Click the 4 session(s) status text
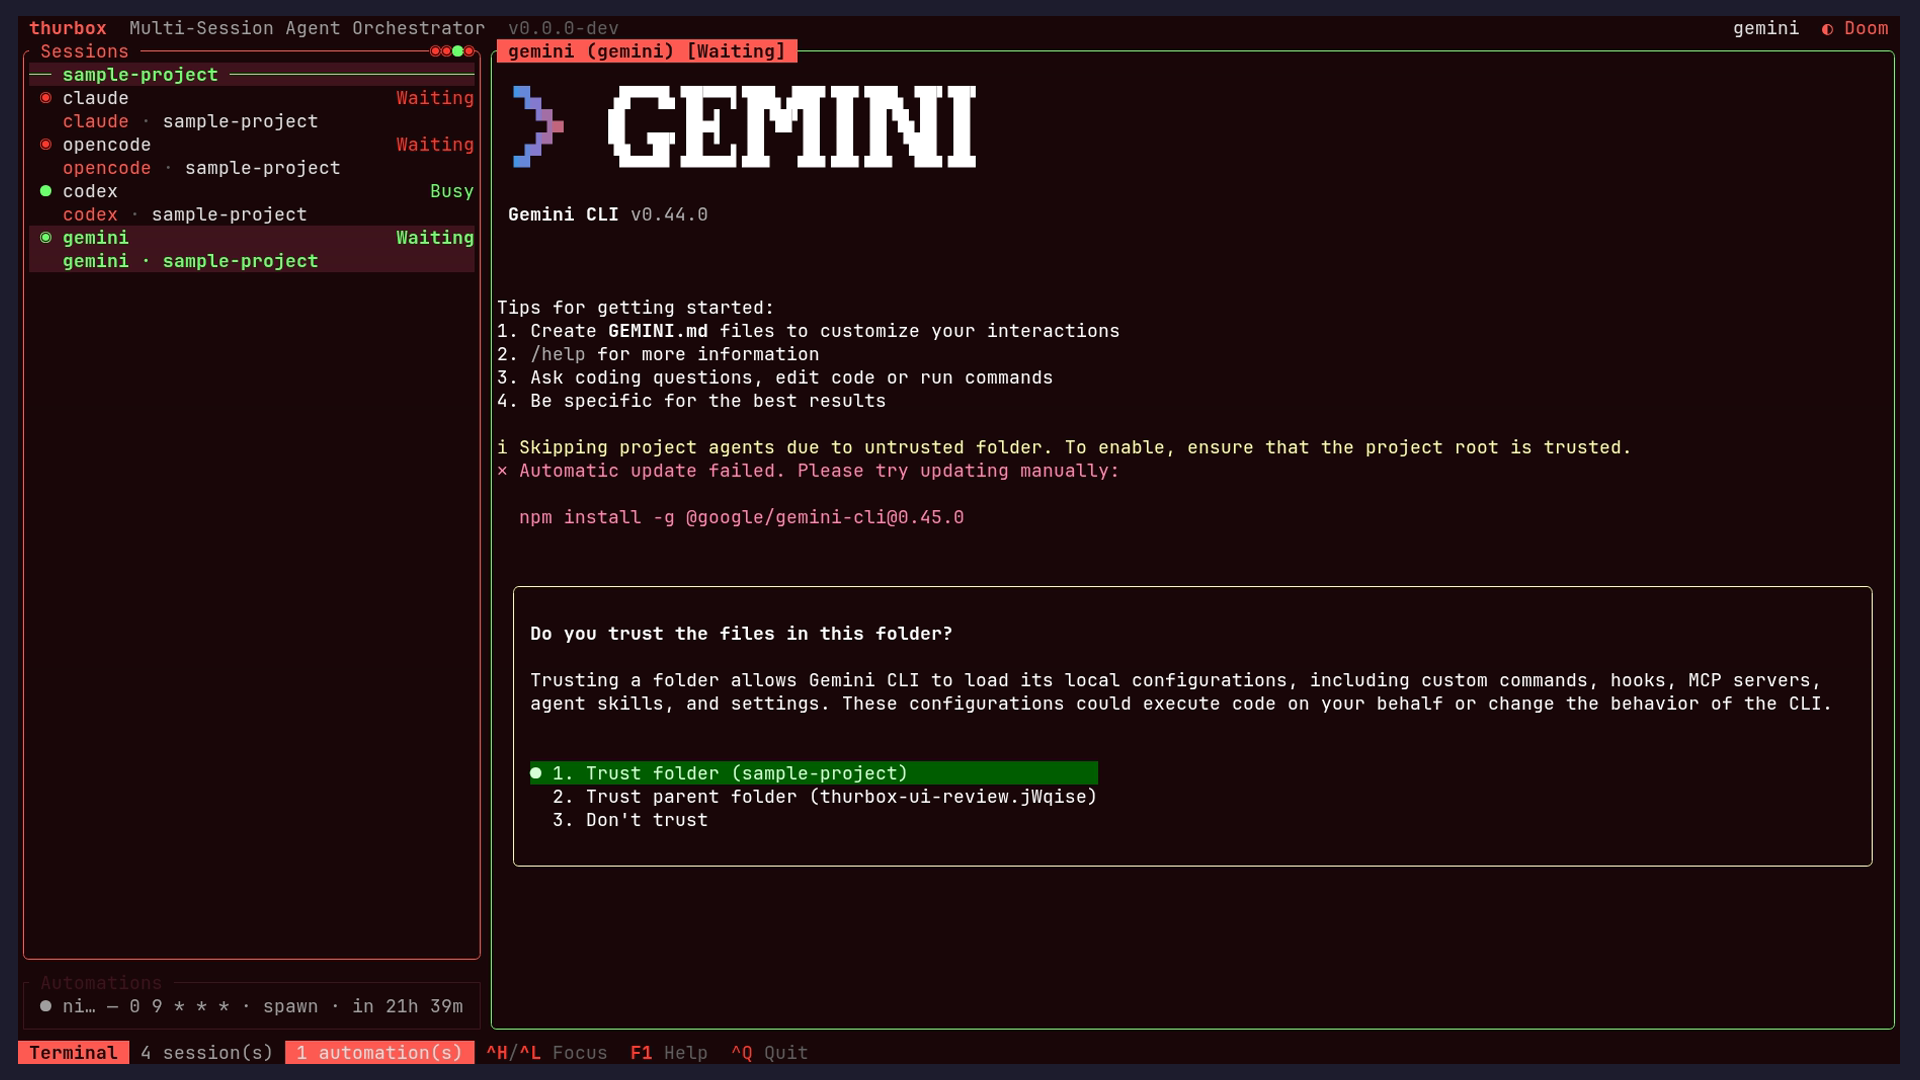1920x1080 pixels. coord(207,1053)
